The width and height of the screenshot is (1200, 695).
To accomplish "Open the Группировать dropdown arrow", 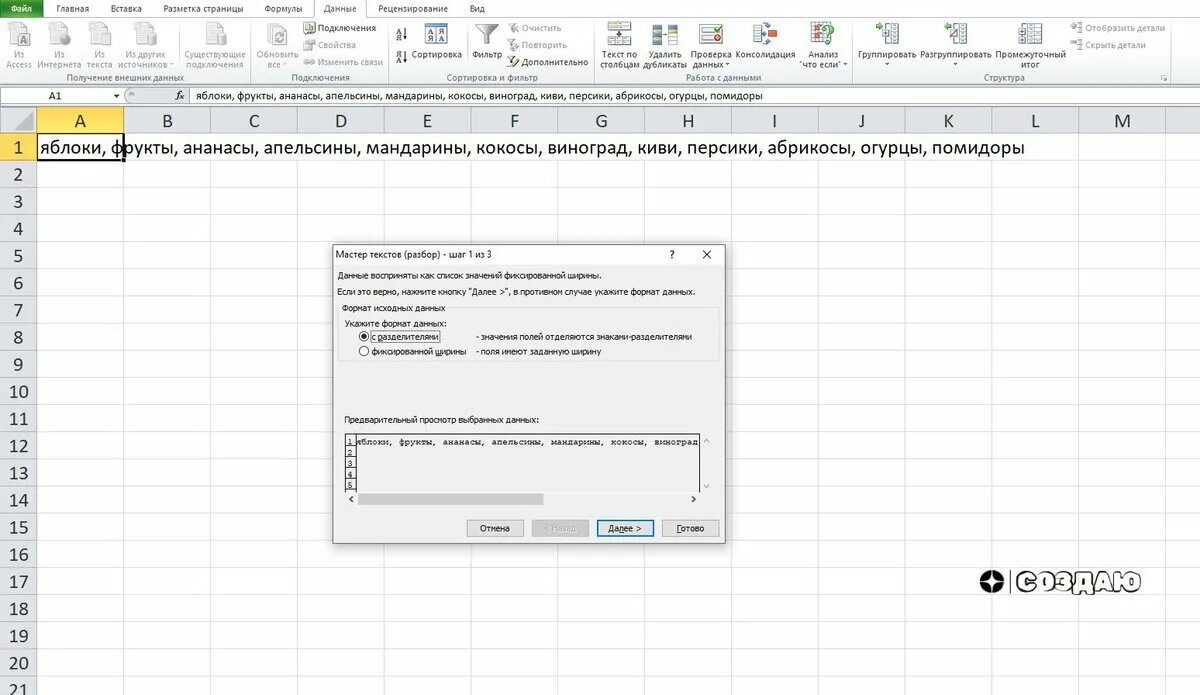I will [x=887, y=65].
